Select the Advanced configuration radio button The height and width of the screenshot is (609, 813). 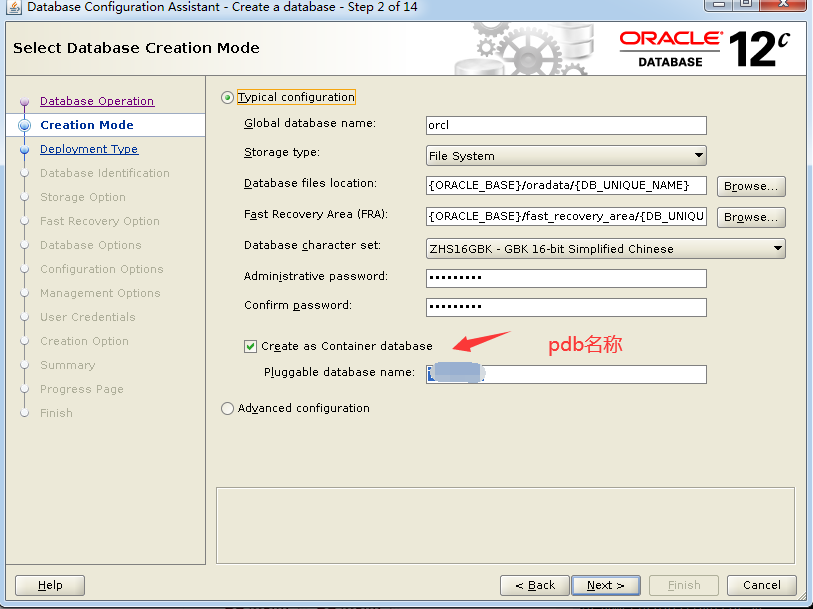click(227, 408)
